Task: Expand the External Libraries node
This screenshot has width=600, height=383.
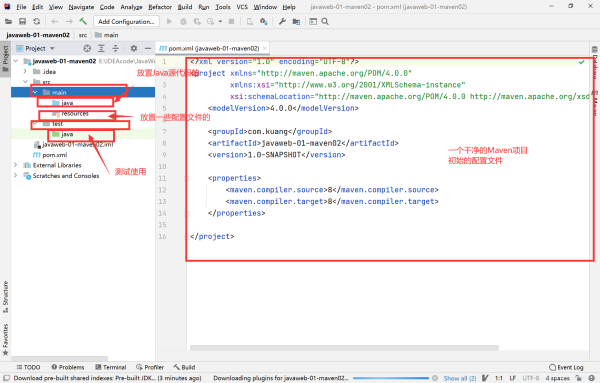Action: click(x=15, y=165)
